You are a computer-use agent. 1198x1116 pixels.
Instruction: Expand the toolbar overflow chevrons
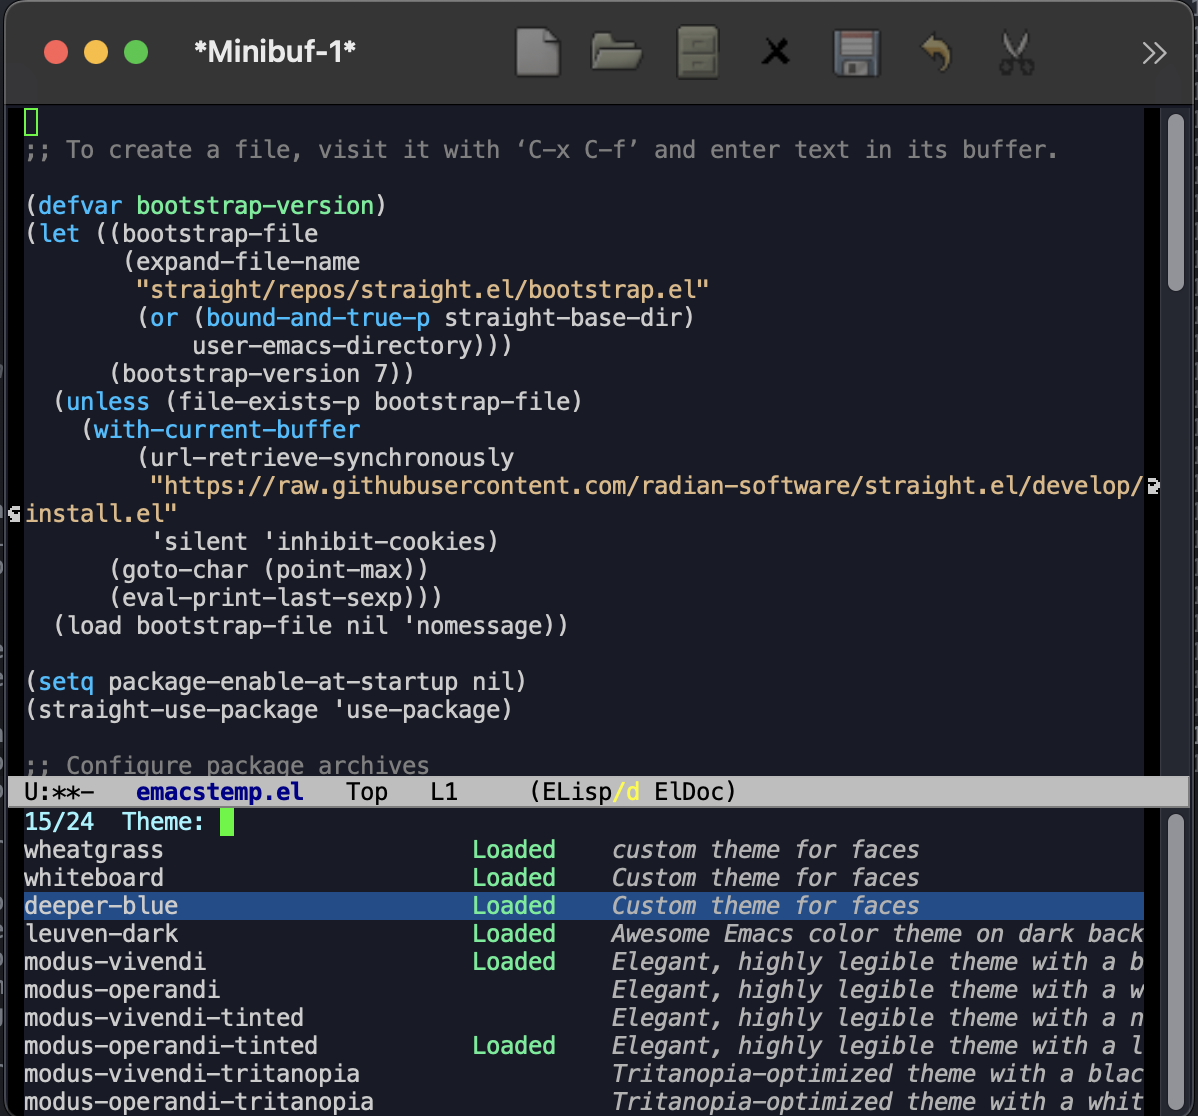tap(1154, 53)
